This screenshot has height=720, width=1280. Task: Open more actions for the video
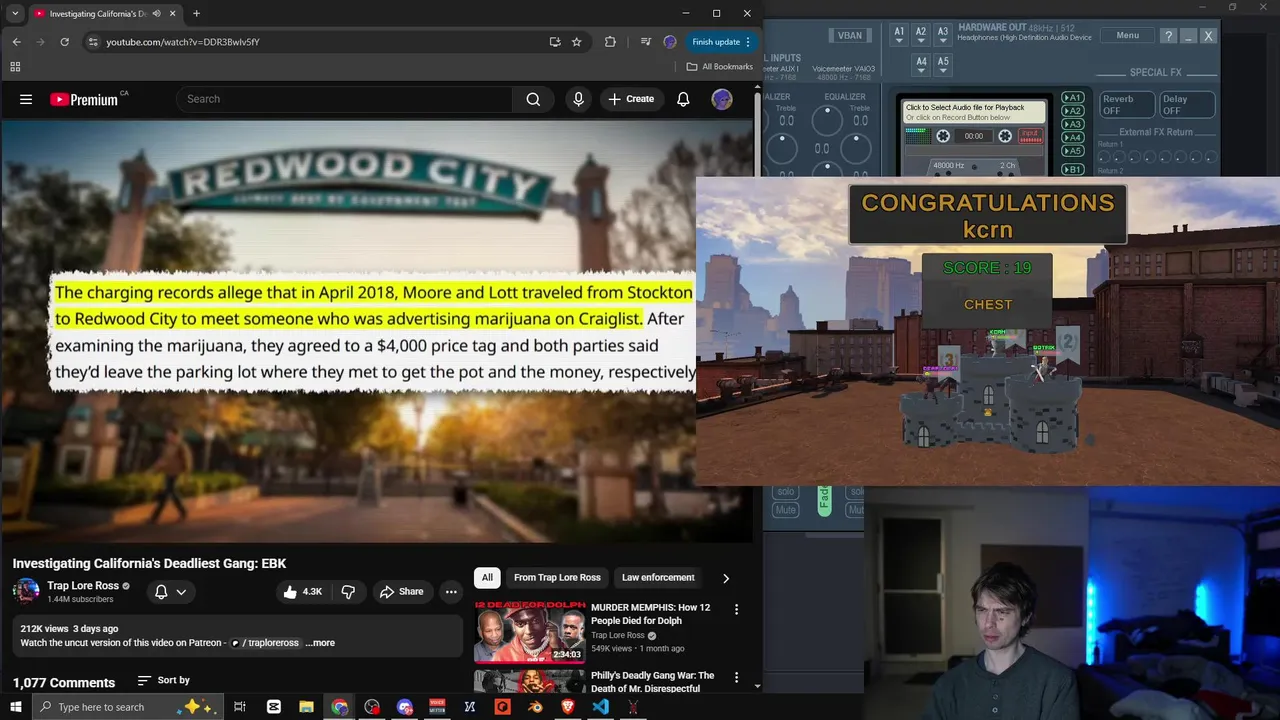pyautogui.click(x=451, y=592)
